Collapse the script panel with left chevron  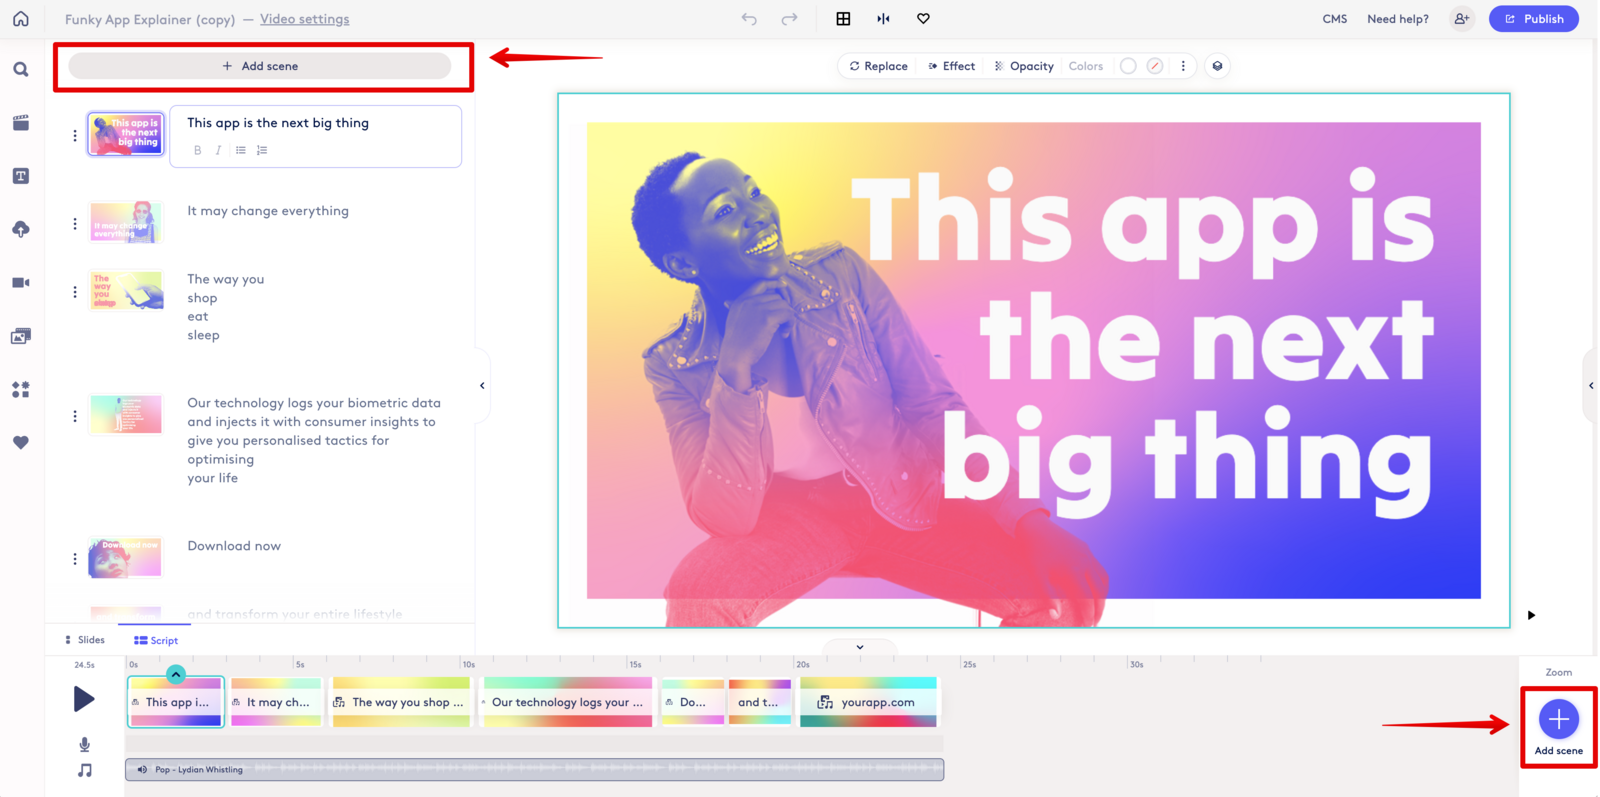pos(482,386)
